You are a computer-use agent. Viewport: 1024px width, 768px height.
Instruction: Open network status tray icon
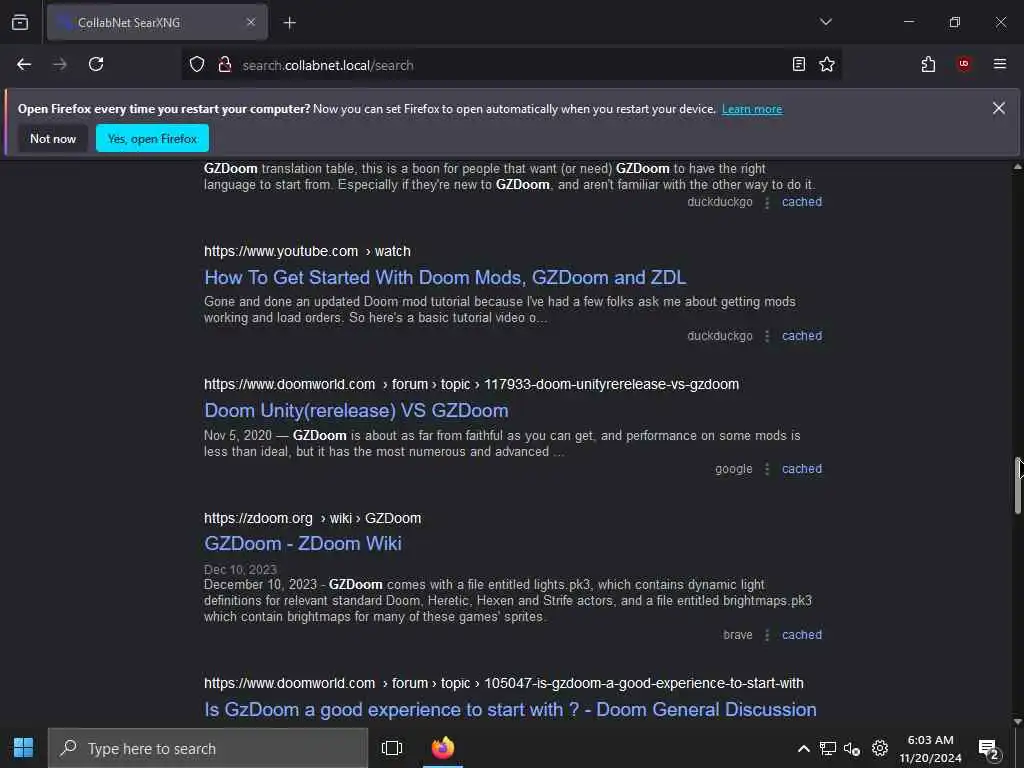827,748
